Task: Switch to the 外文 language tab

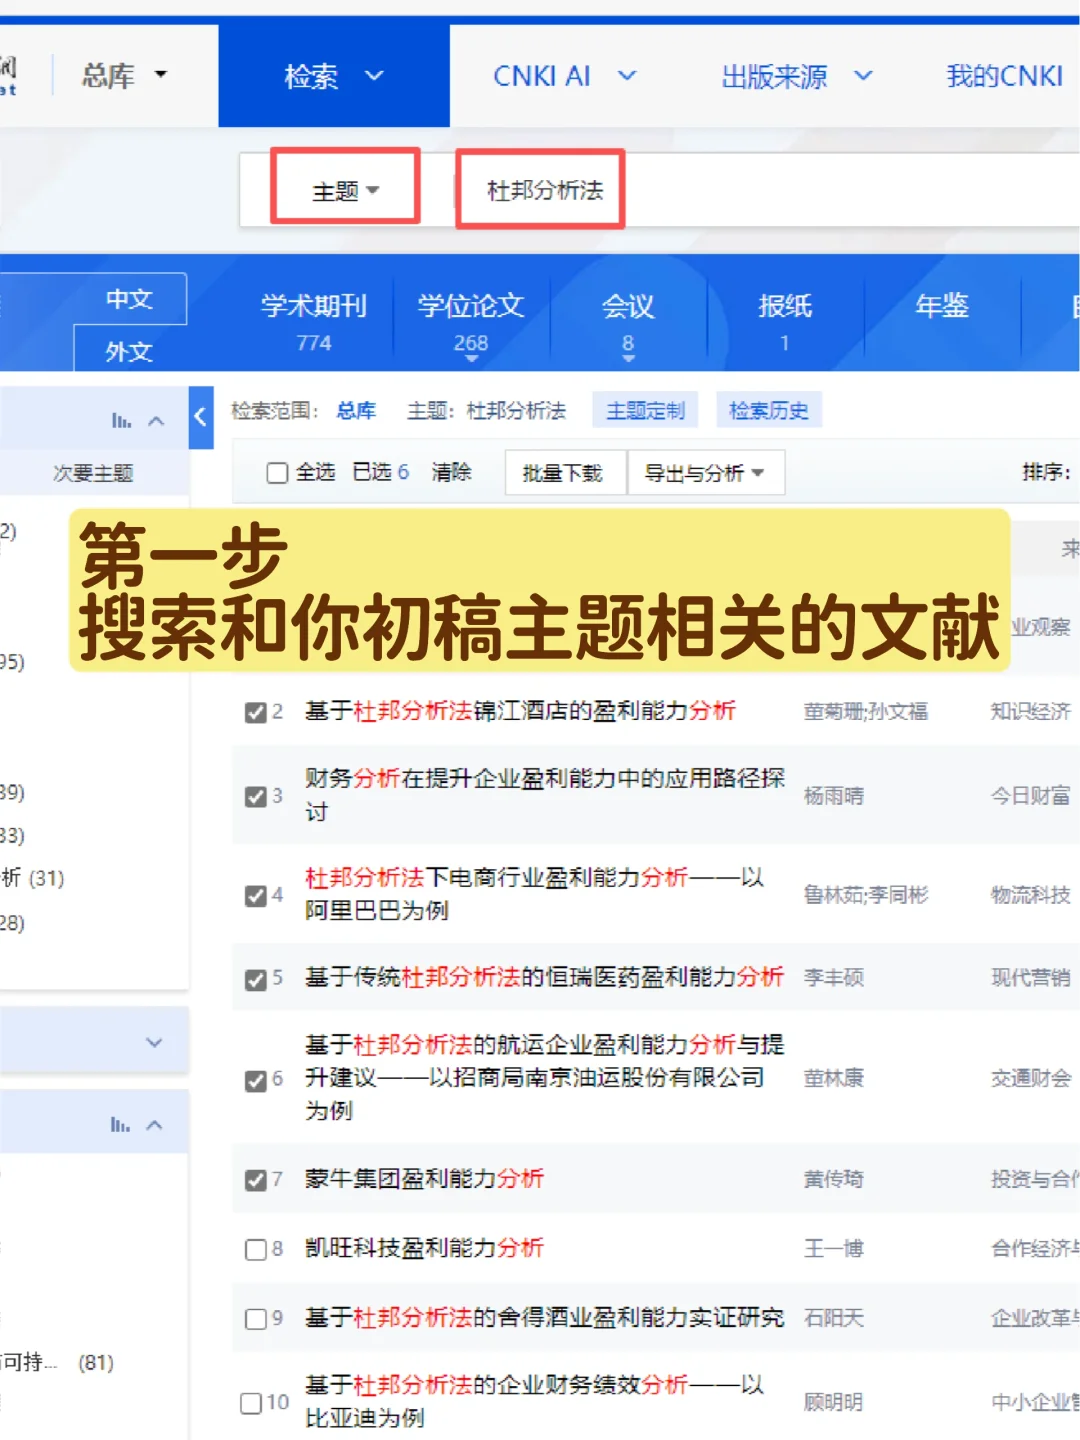Action: click(128, 351)
